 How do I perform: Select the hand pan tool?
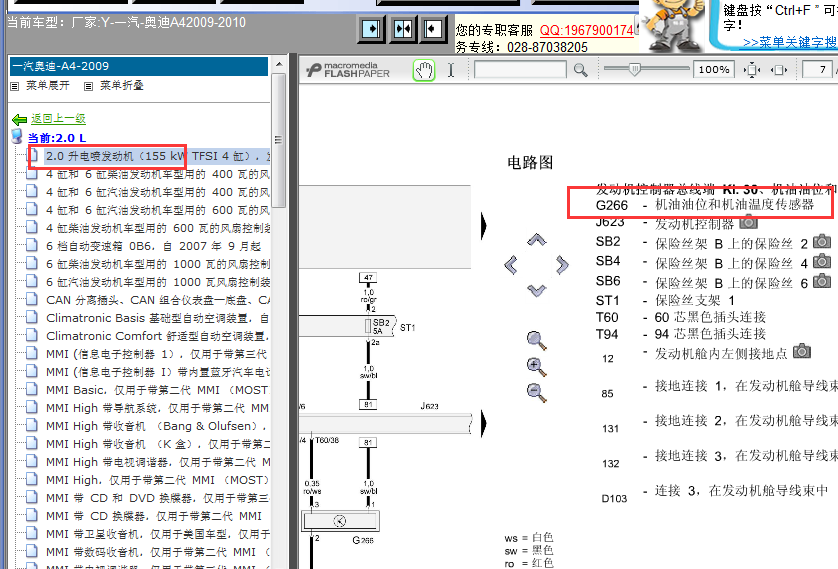424,70
